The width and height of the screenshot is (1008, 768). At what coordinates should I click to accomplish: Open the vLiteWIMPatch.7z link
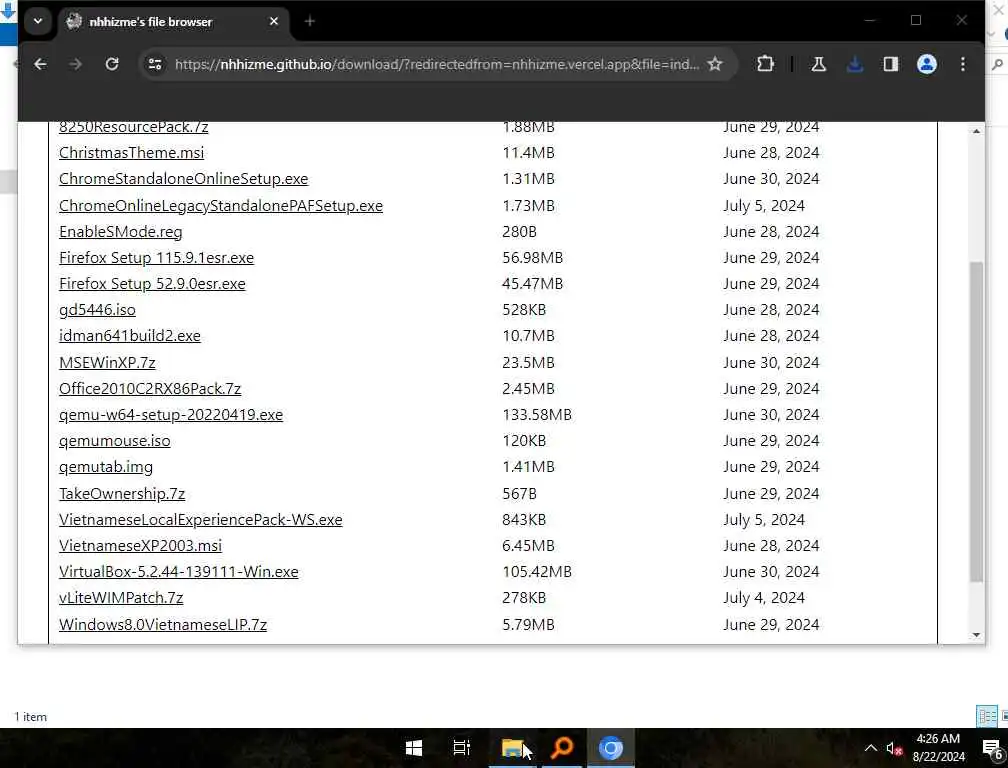click(x=121, y=598)
